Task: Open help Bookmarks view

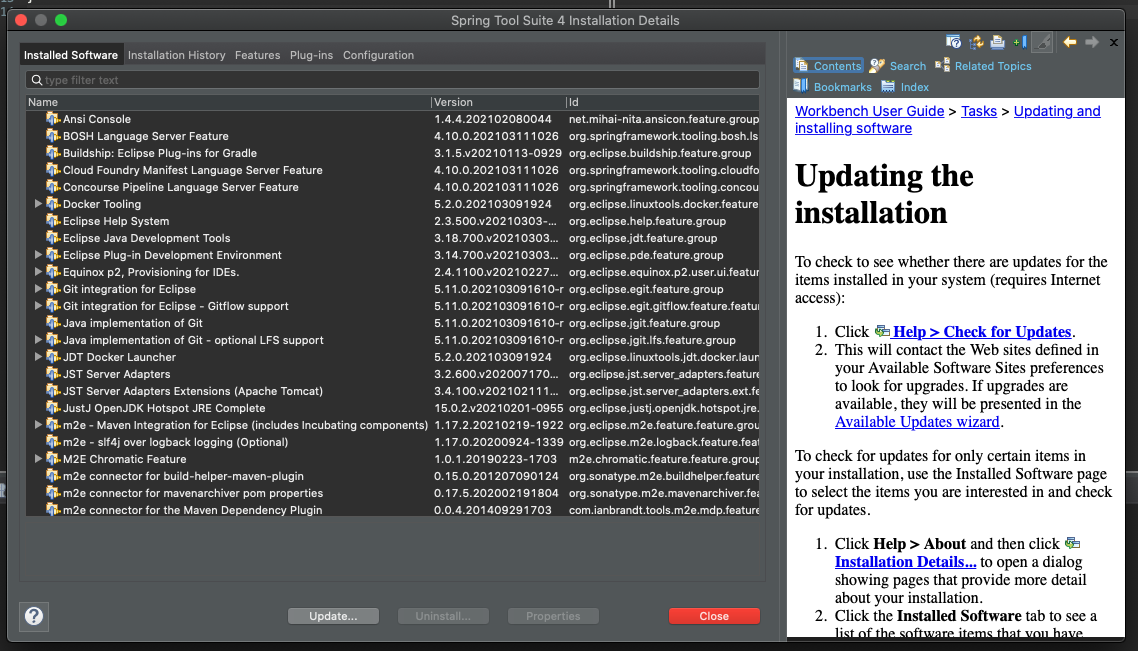Action: pyautogui.click(x=832, y=87)
